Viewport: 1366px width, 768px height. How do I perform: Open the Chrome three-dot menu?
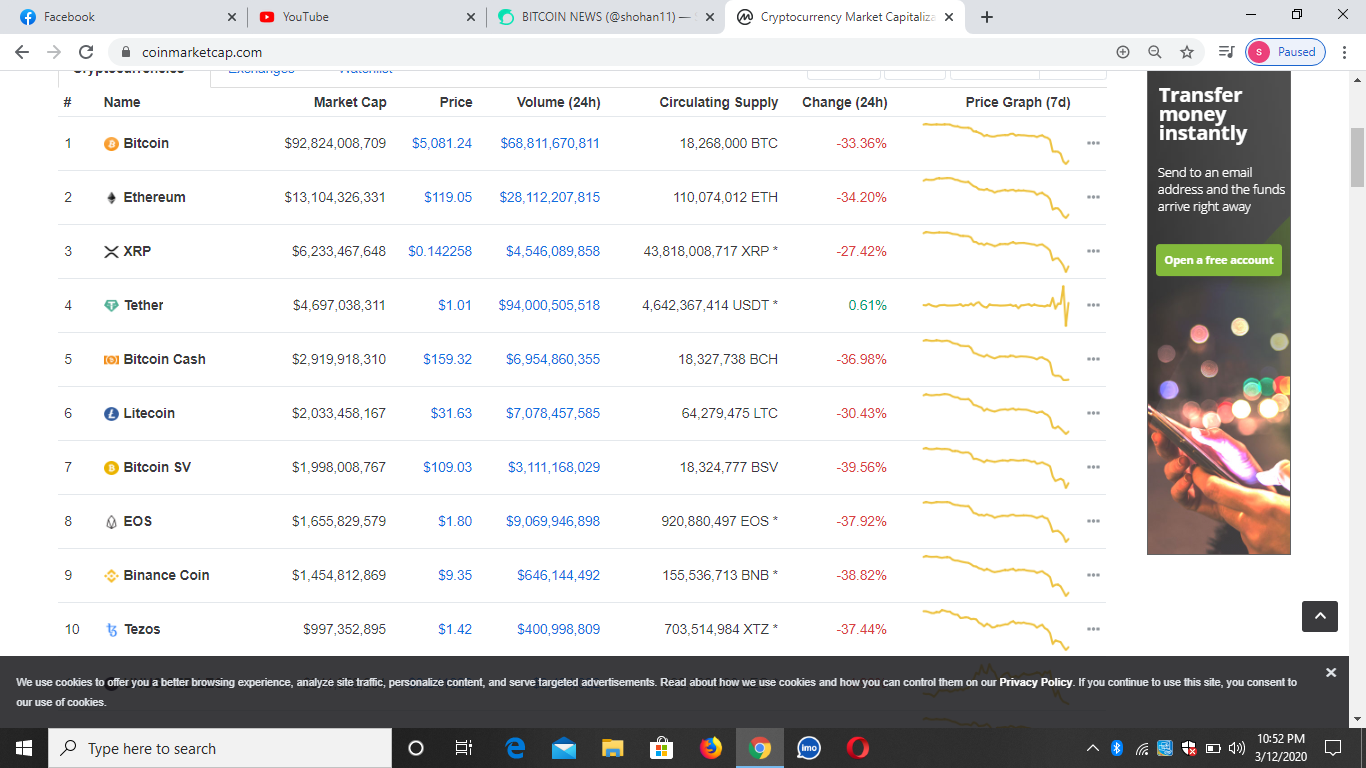pos(1345,52)
